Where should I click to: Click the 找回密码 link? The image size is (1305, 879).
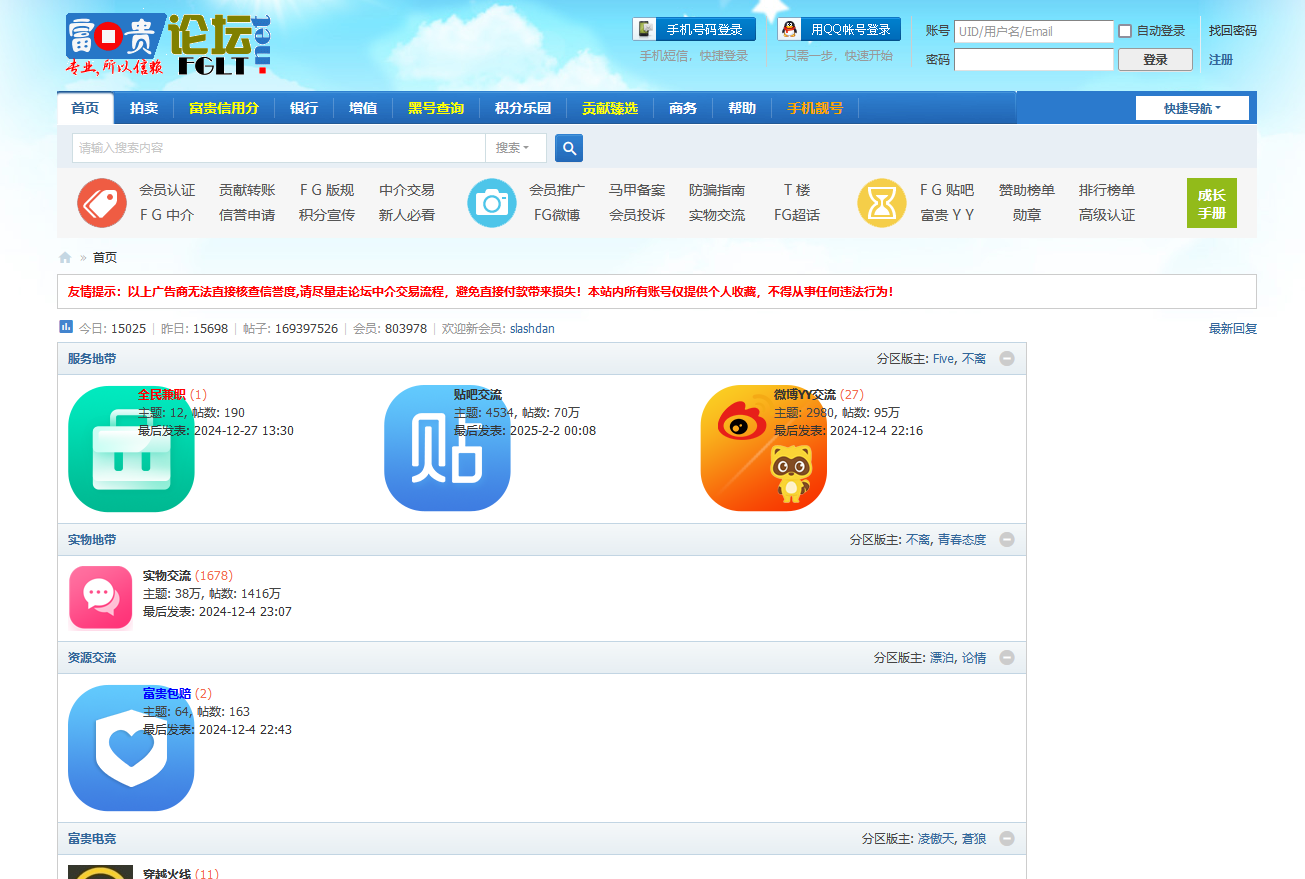click(x=1232, y=31)
